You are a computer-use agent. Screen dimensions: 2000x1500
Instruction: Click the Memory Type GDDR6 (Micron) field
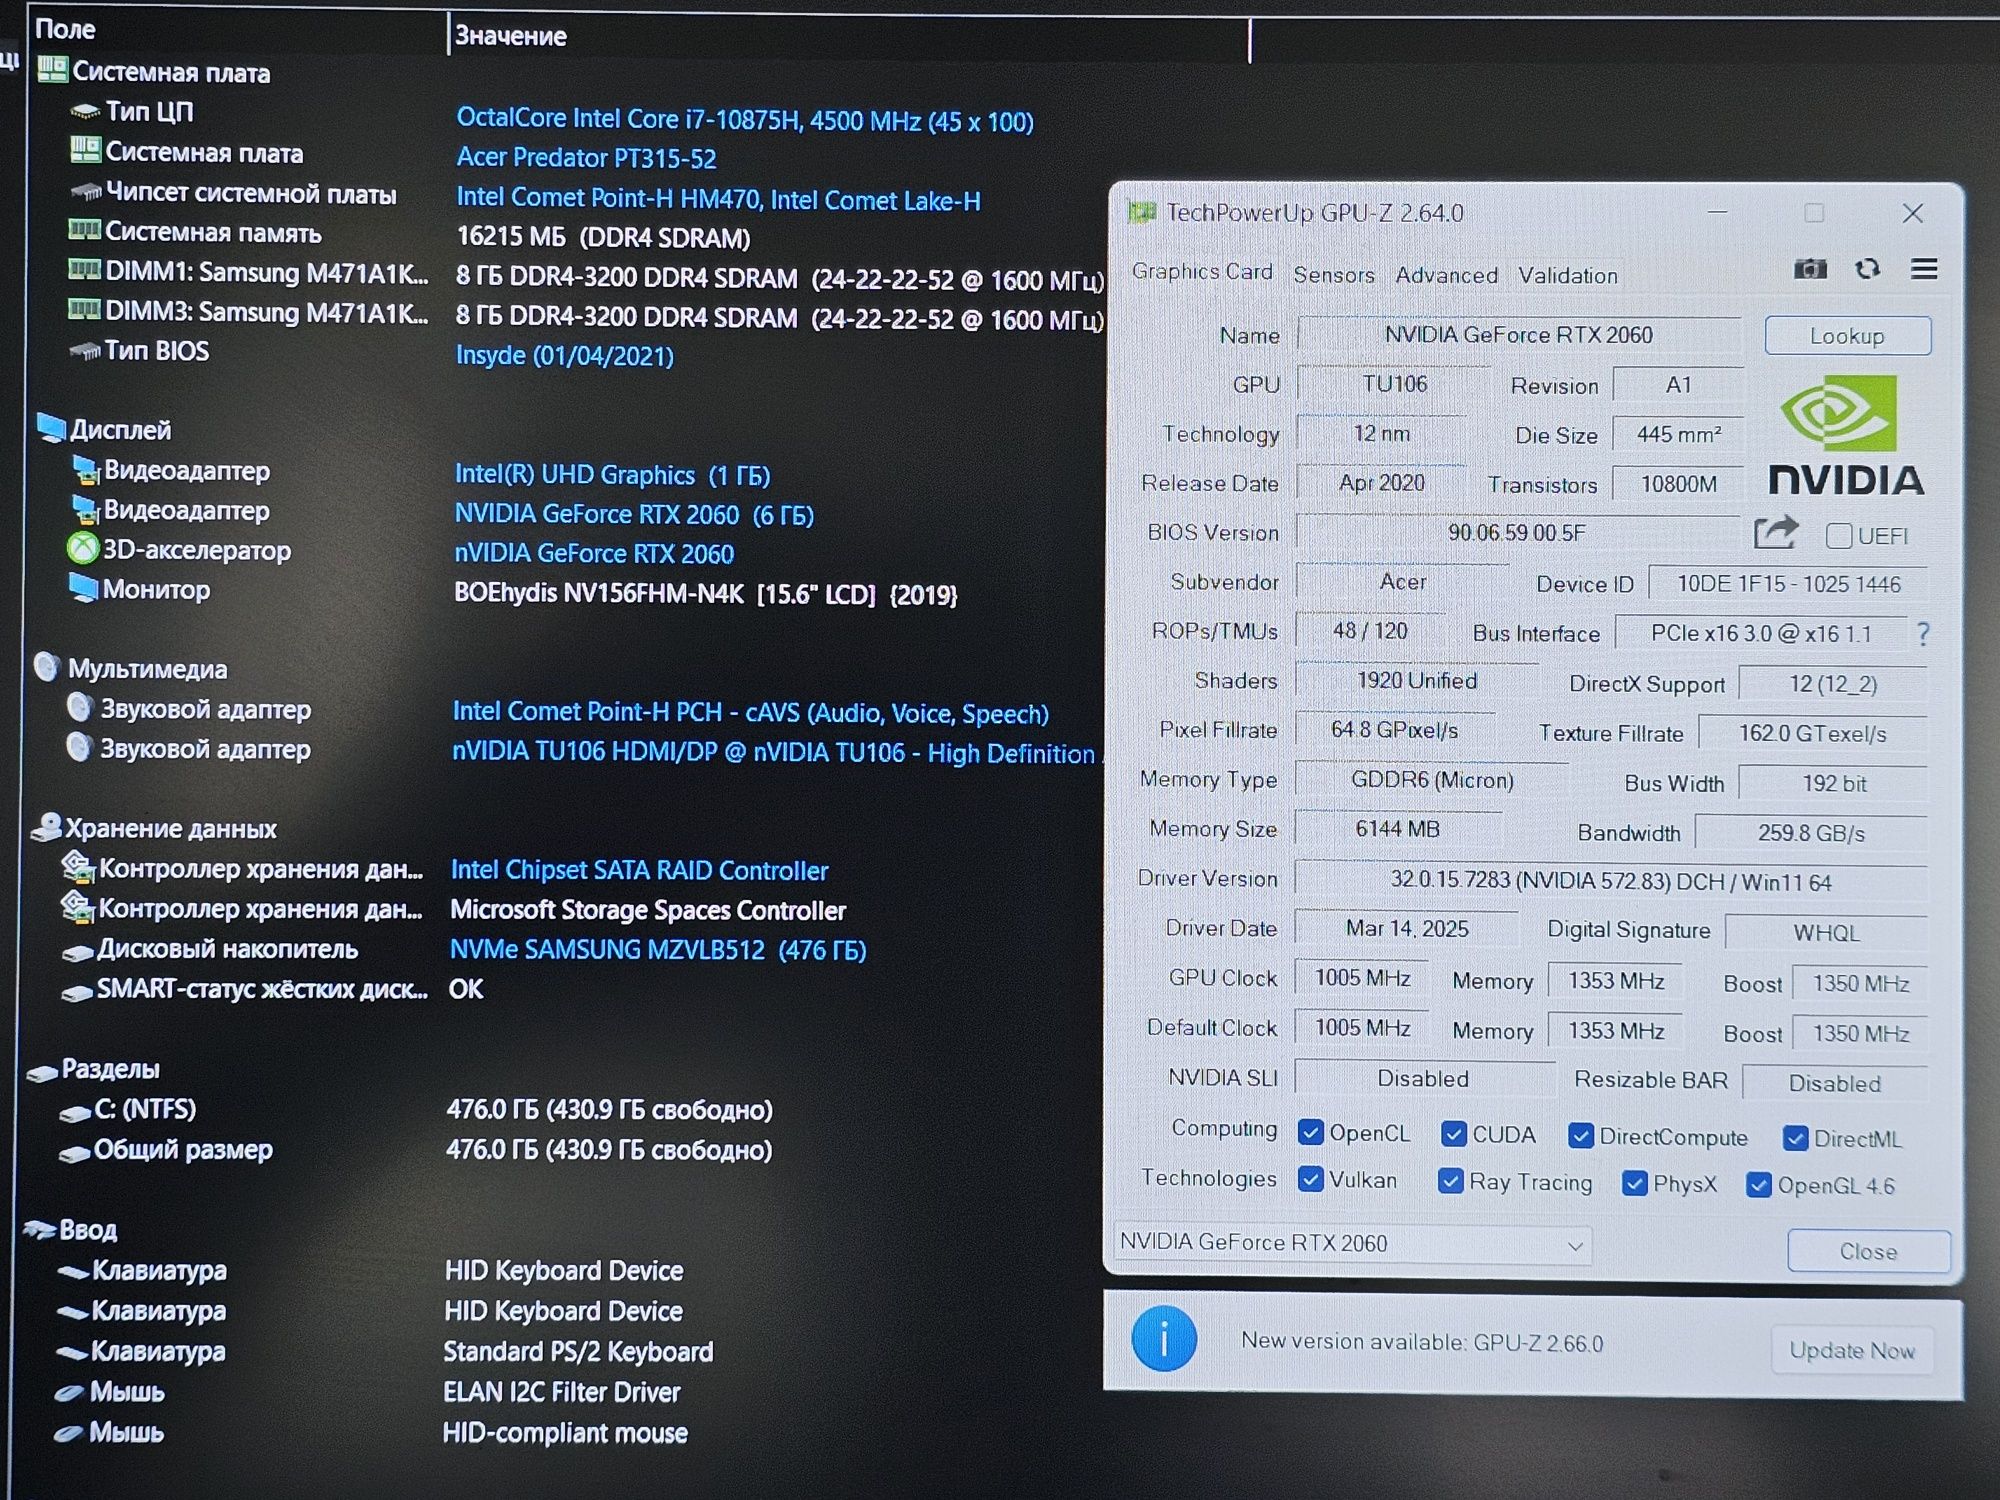pyautogui.click(x=1432, y=780)
